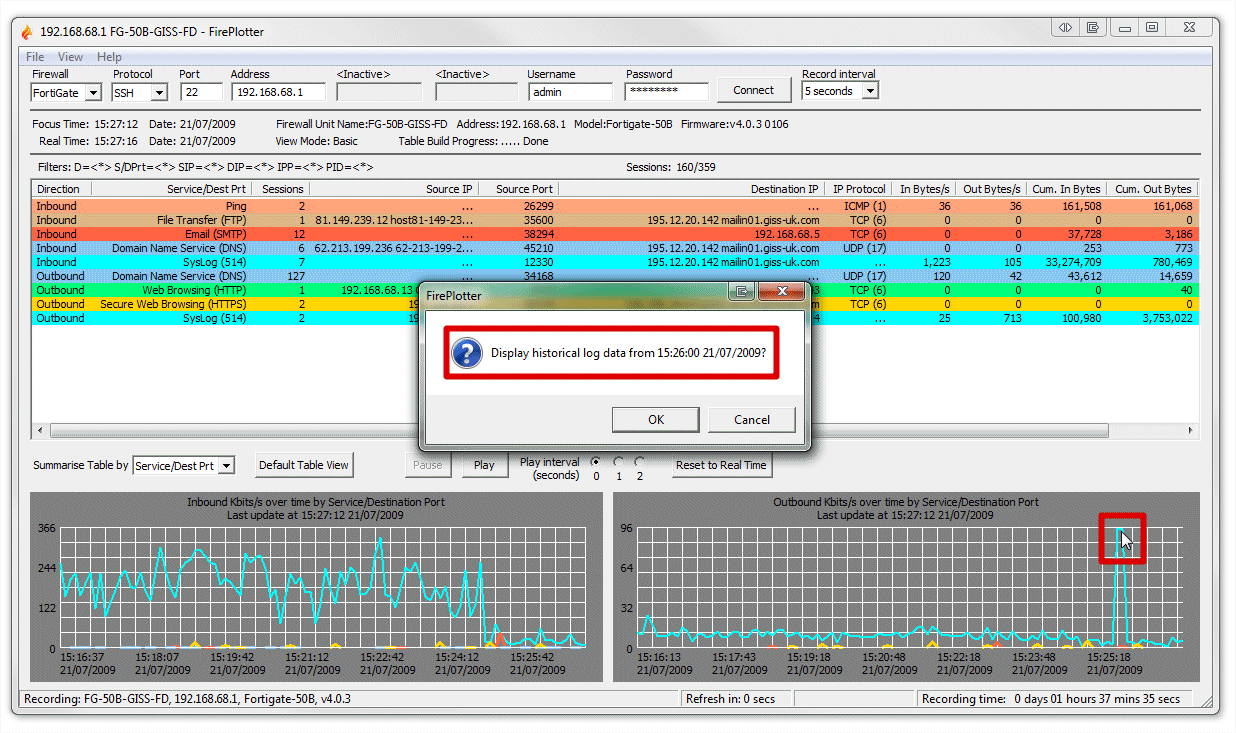Click the table's scrollbar right arrow

click(x=1190, y=431)
